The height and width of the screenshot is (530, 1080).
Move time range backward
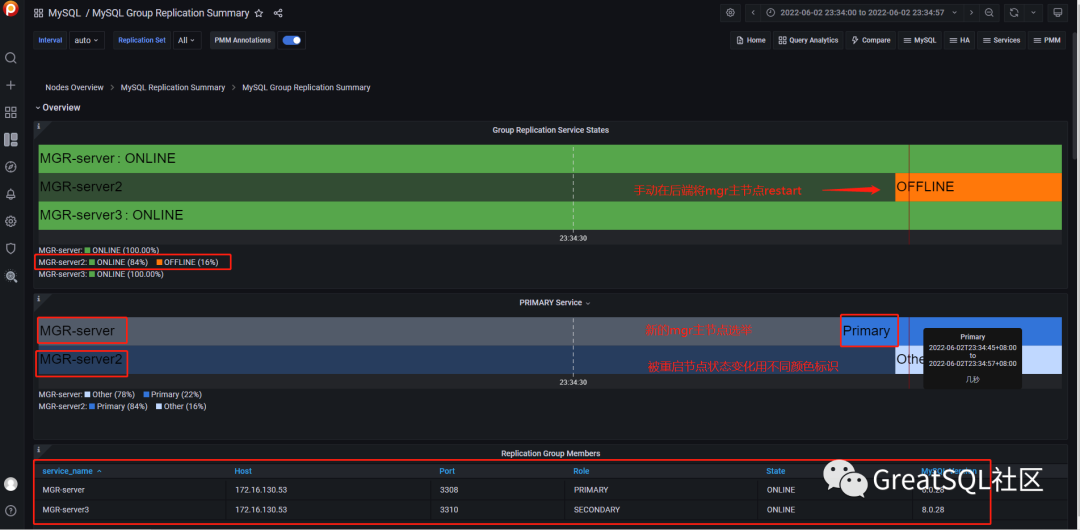tap(753, 12)
